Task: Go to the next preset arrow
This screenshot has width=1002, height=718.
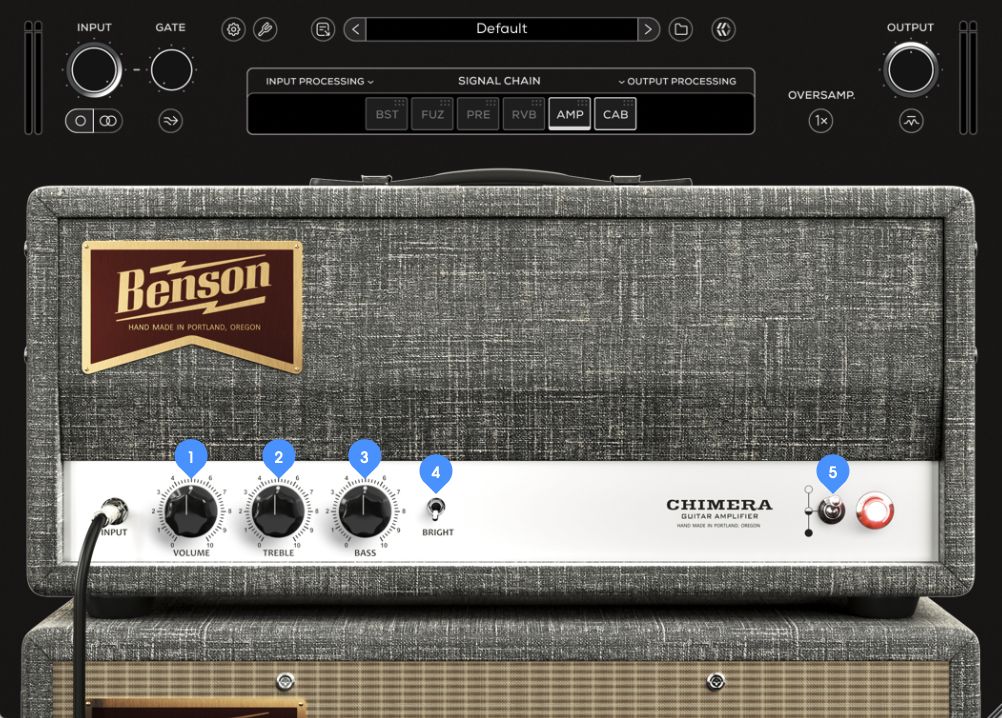Action: [x=649, y=29]
